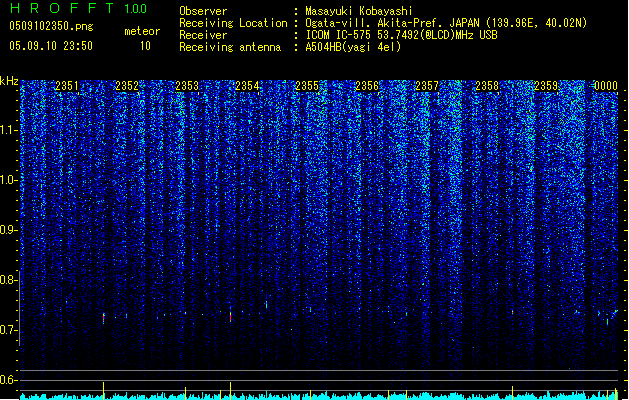Click the 2357 time marker

pyautogui.click(x=427, y=86)
